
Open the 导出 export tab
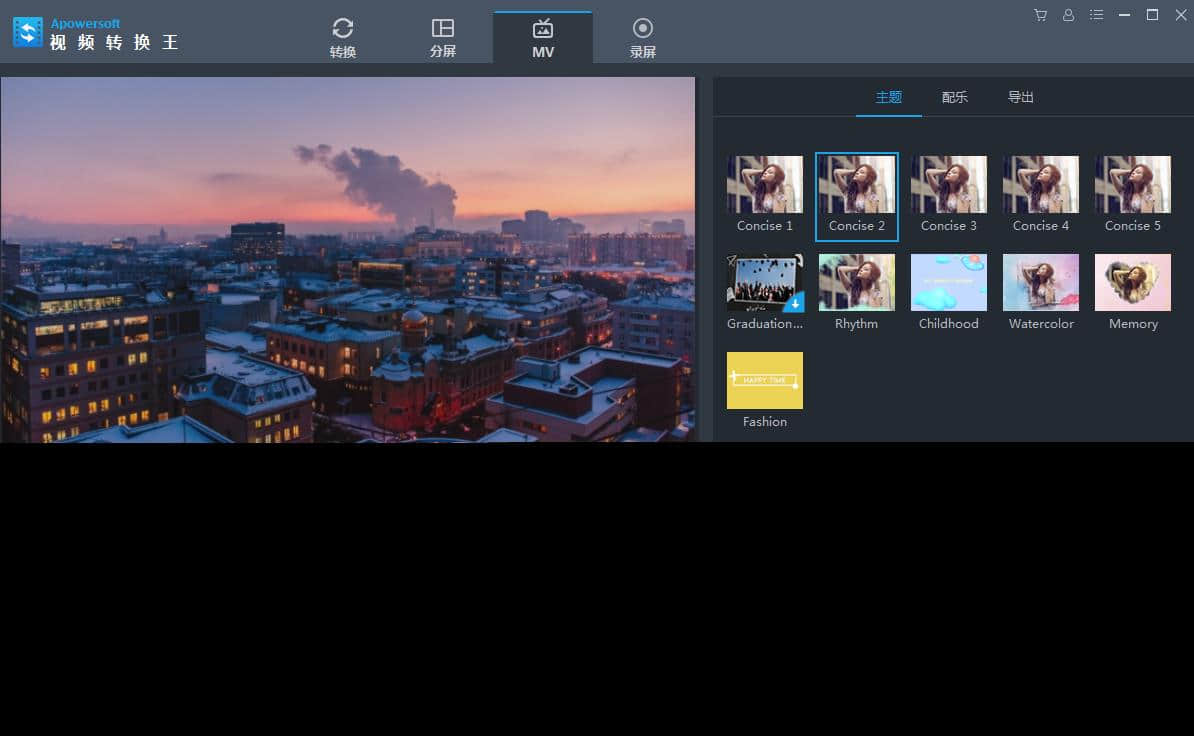click(1021, 97)
